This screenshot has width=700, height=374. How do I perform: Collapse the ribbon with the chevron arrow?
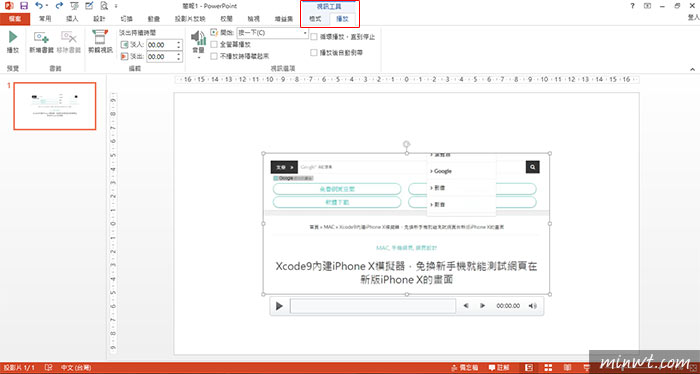[692, 69]
